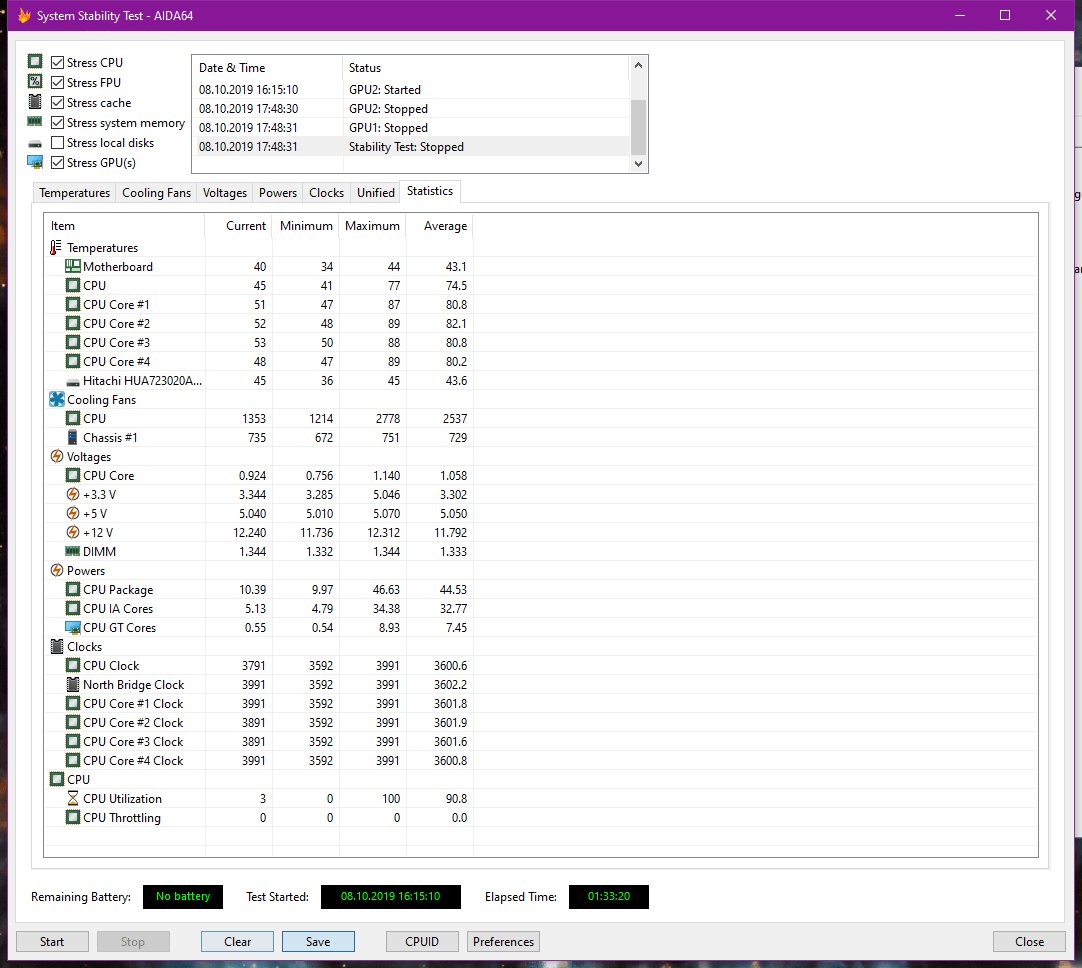
Task: Uncheck the Stress CPU checkbox
Action: click(x=57, y=63)
